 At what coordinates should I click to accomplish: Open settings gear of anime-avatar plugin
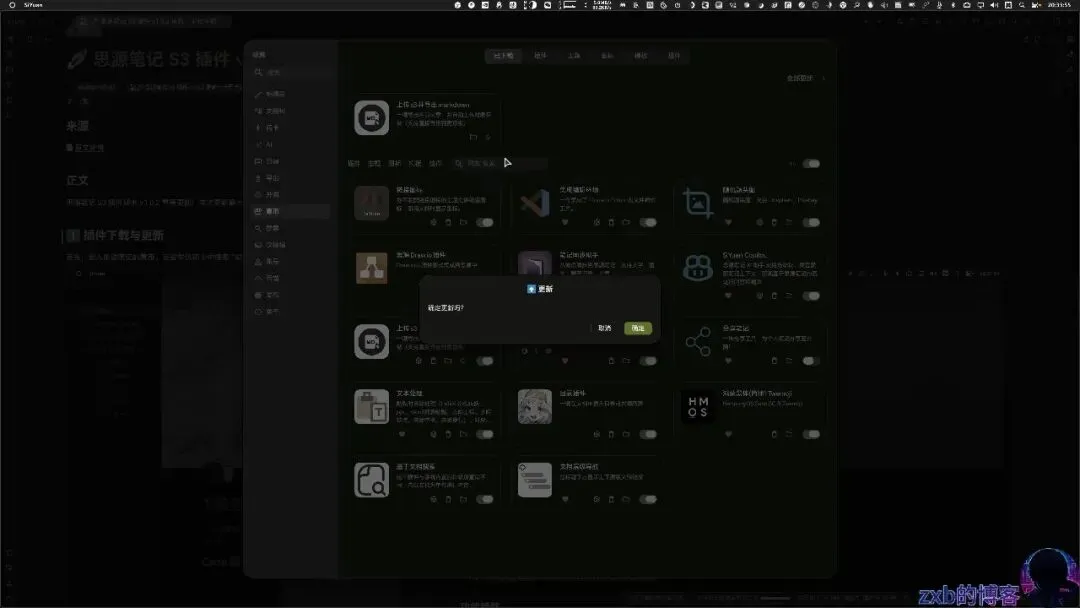[x=596, y=434]
